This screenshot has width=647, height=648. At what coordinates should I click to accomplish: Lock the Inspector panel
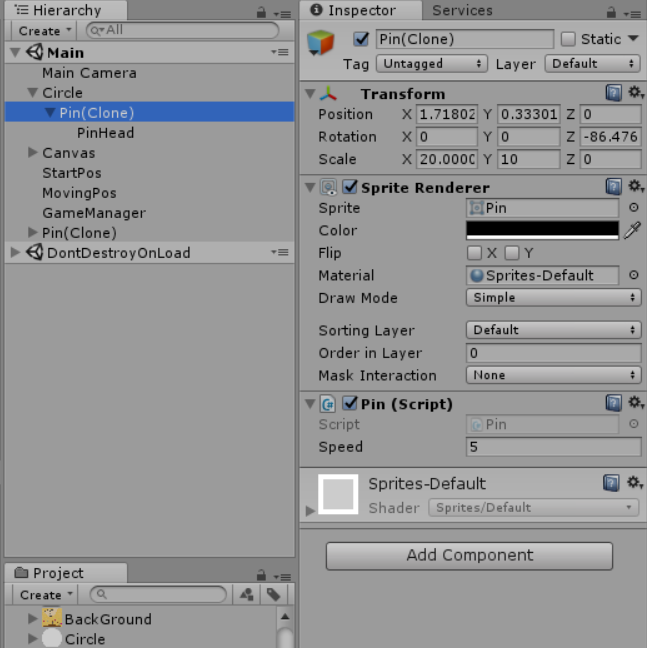tap(611, 12)
